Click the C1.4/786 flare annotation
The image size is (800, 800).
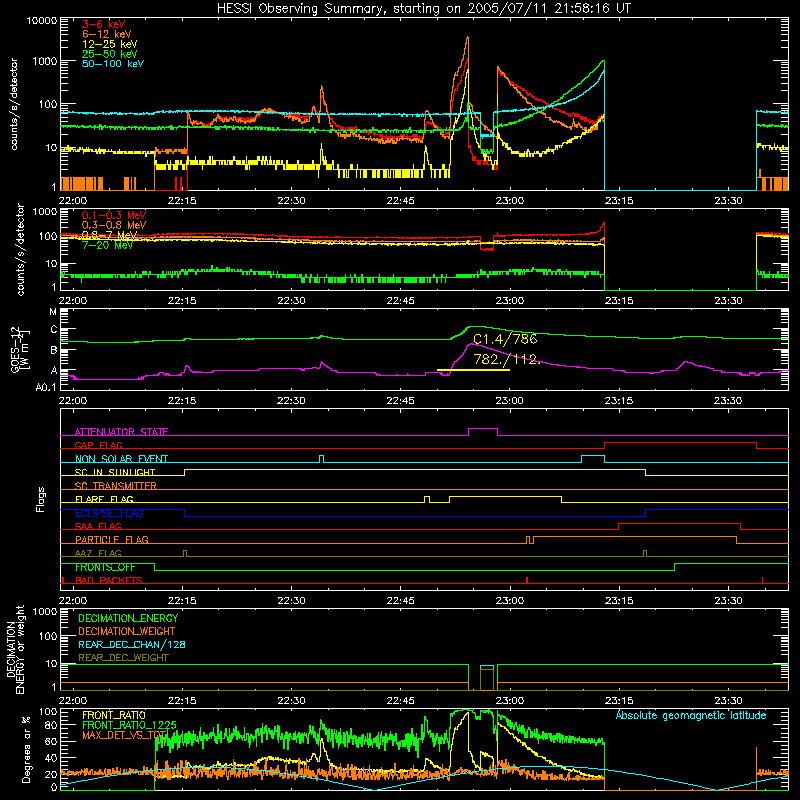click(505, 339)
